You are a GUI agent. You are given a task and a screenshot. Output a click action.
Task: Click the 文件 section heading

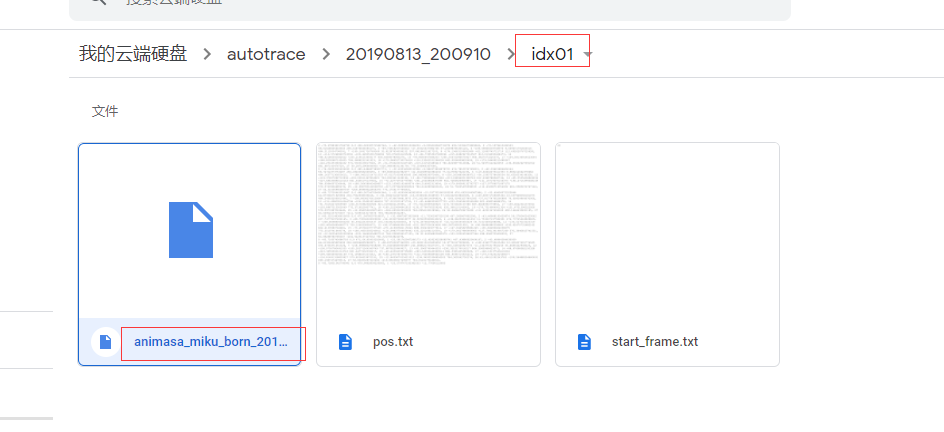[105, 111]
